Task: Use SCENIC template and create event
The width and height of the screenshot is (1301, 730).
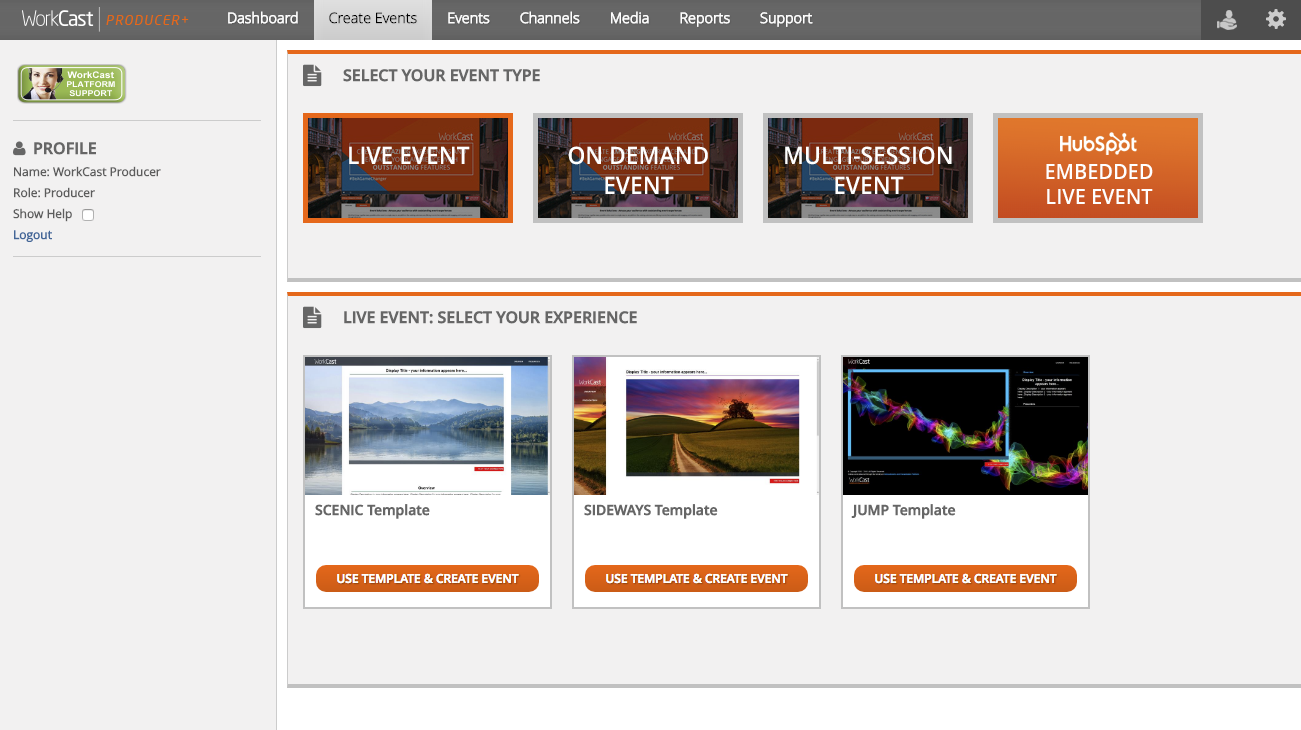Action: [427, 578]
